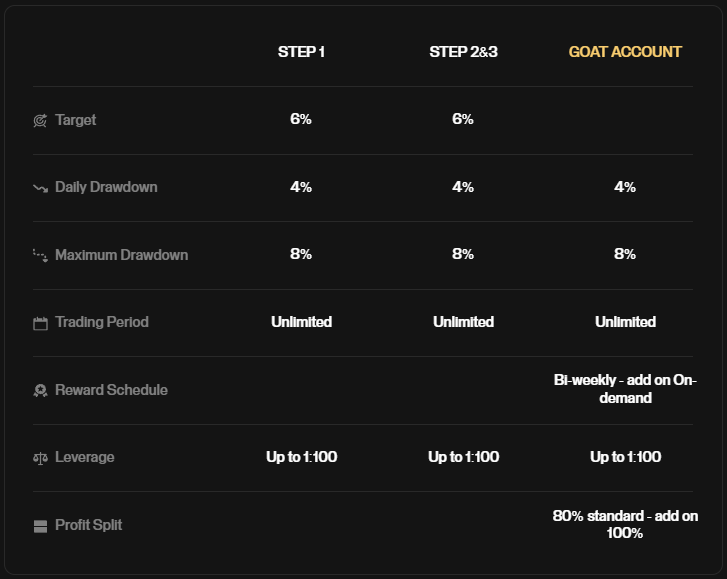Click the Reward Schedule medal icon
Screen dimensions: 727x579
[x=40, y=391]
